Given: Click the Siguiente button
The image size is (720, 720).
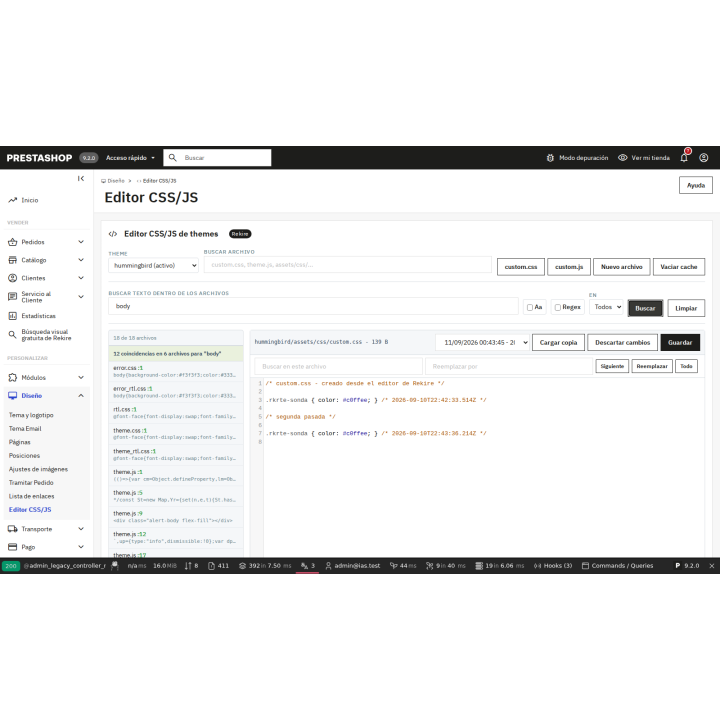Looking at the screenshot, I should 612,366.
